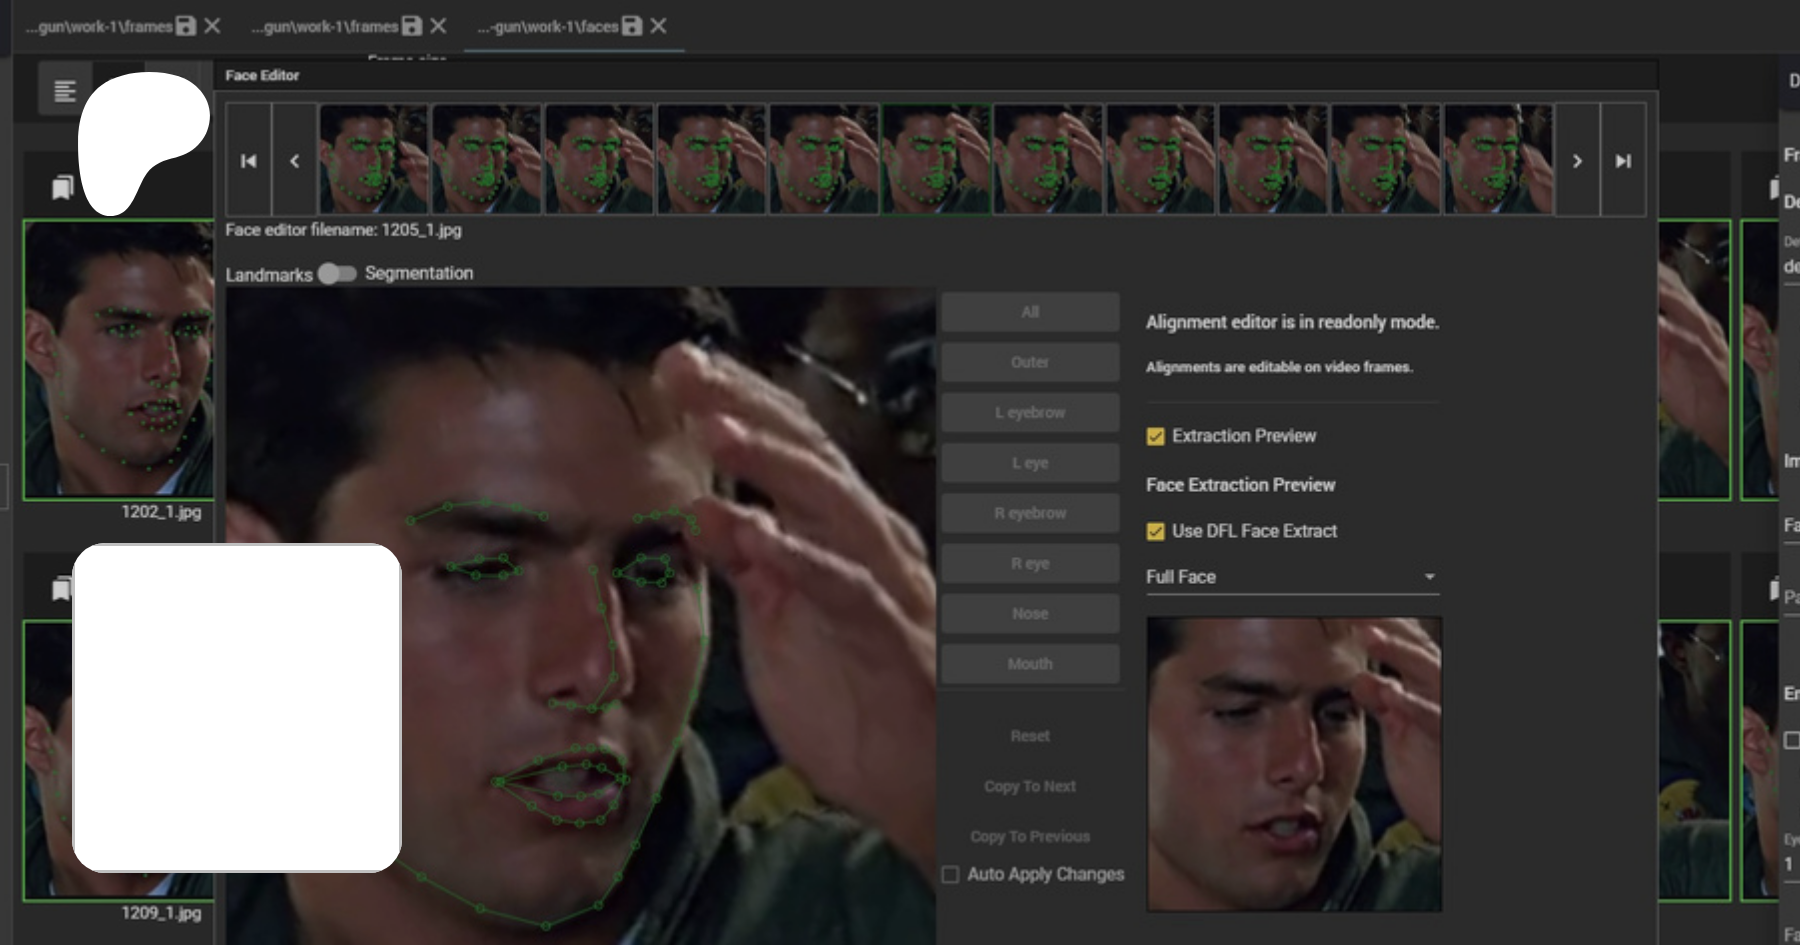Select the 1202_1.jpg face thumbnail
1800x945 pixels.
(x=119, y=360)
